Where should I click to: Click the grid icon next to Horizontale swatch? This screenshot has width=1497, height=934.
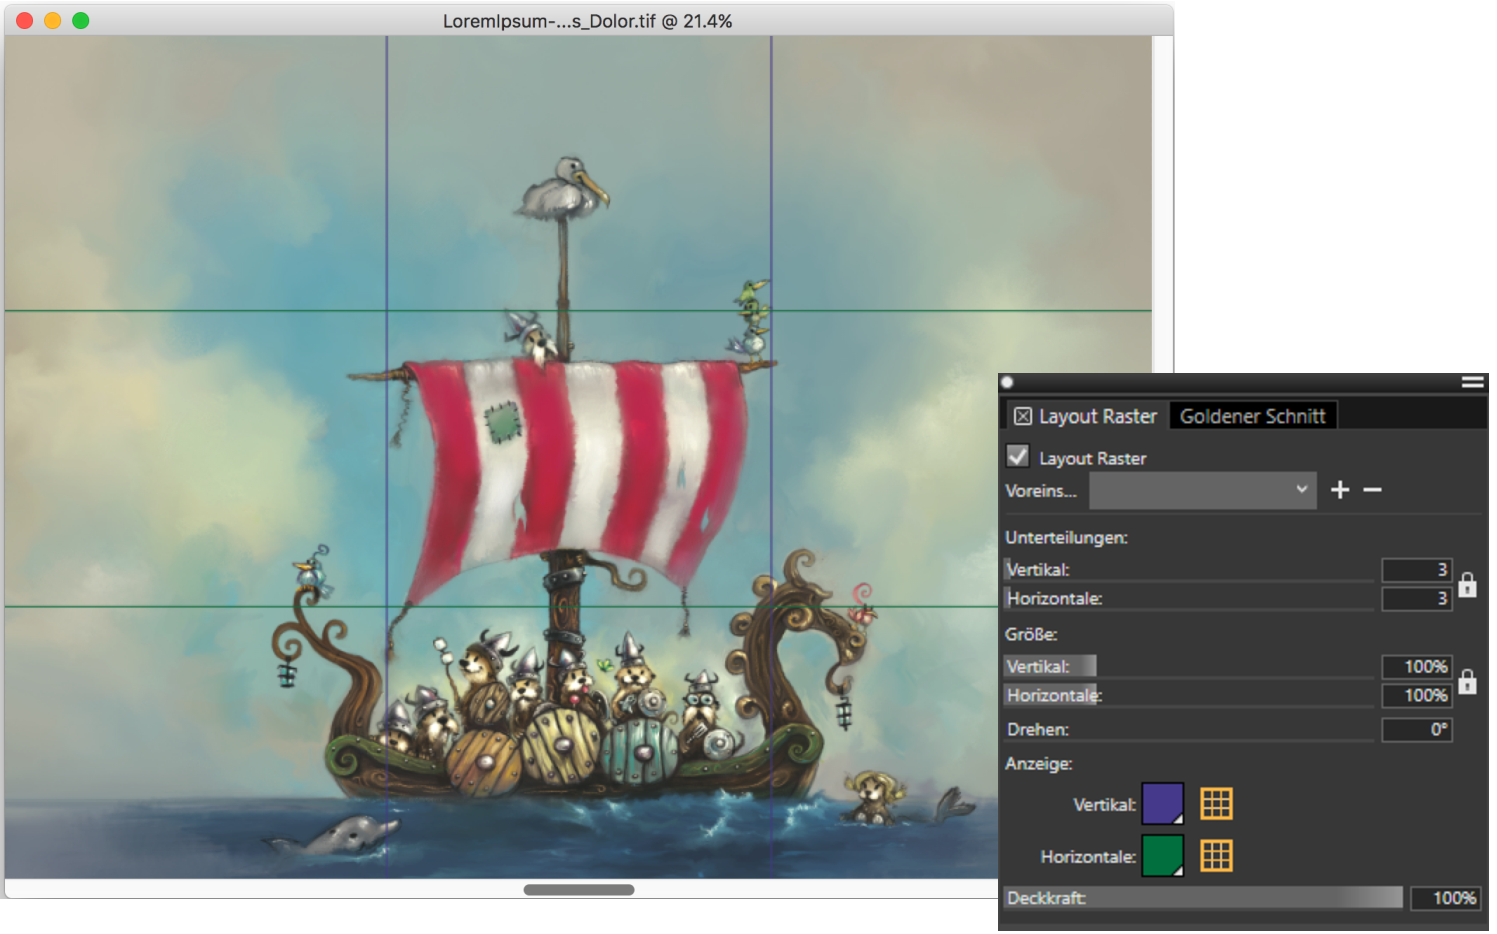(1216, 855)
